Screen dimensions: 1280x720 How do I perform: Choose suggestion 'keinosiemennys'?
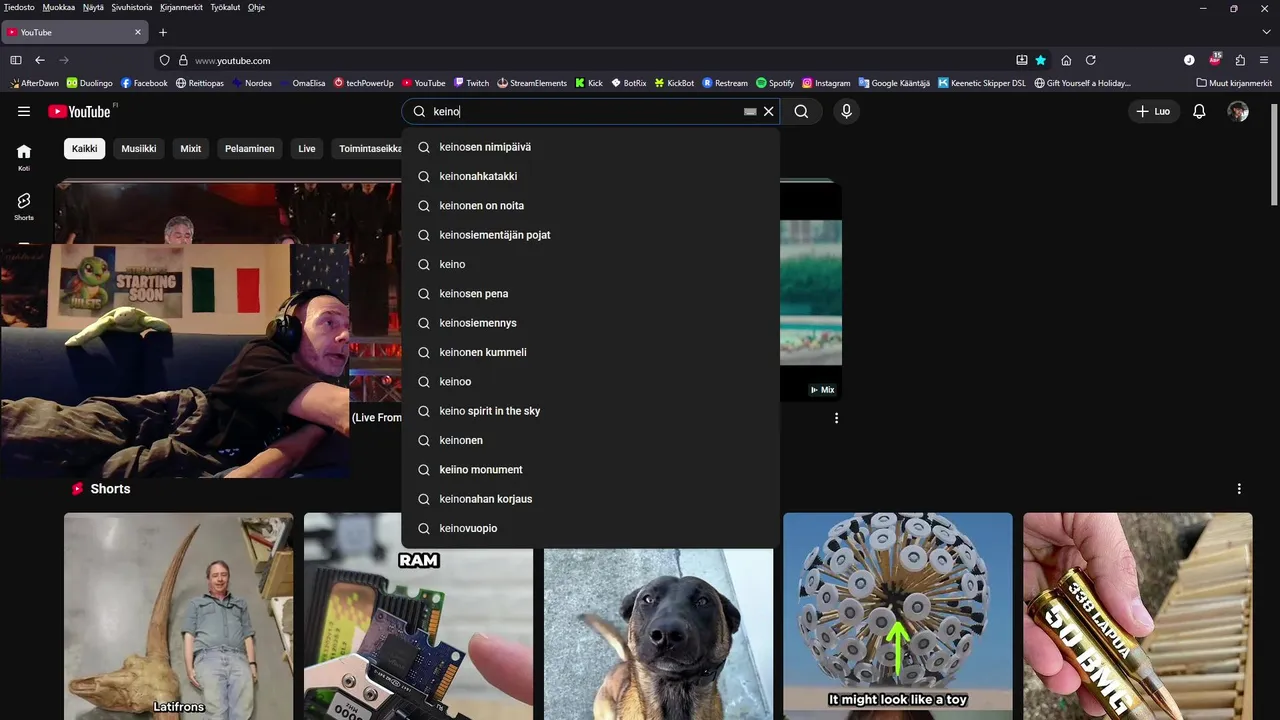[x=590, y=323]
